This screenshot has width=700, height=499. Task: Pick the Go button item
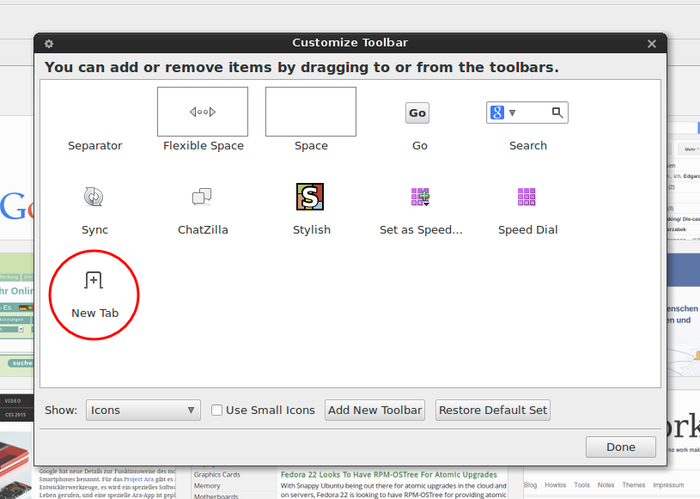point(417,113)
